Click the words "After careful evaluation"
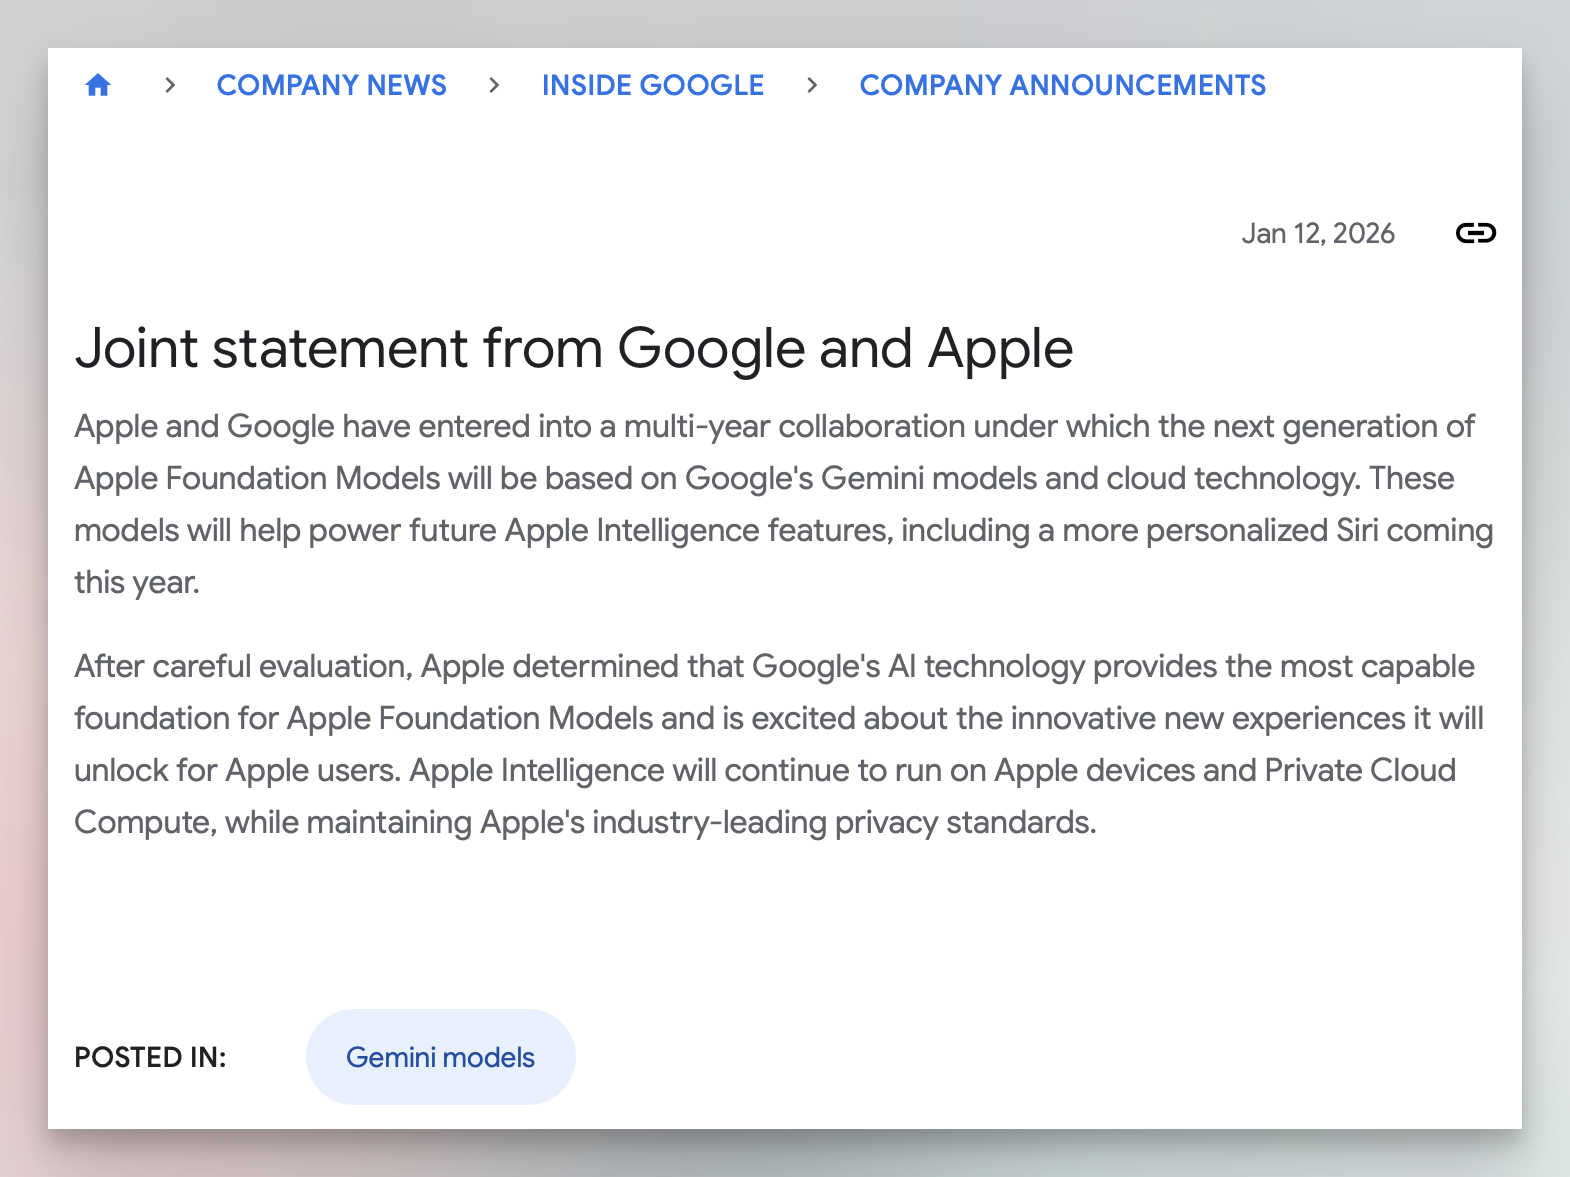 (243, 667)
